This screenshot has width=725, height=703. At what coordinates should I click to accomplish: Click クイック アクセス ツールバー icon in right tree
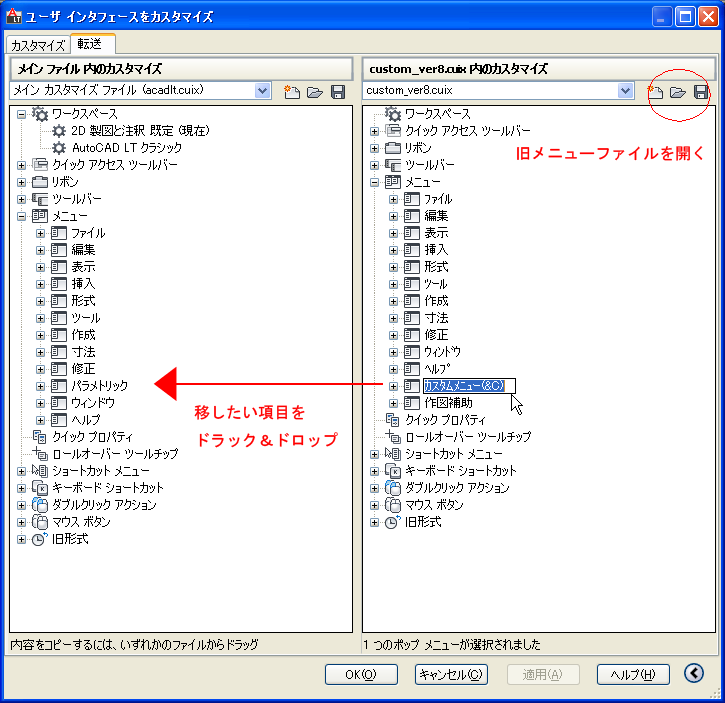coord(393,131)
